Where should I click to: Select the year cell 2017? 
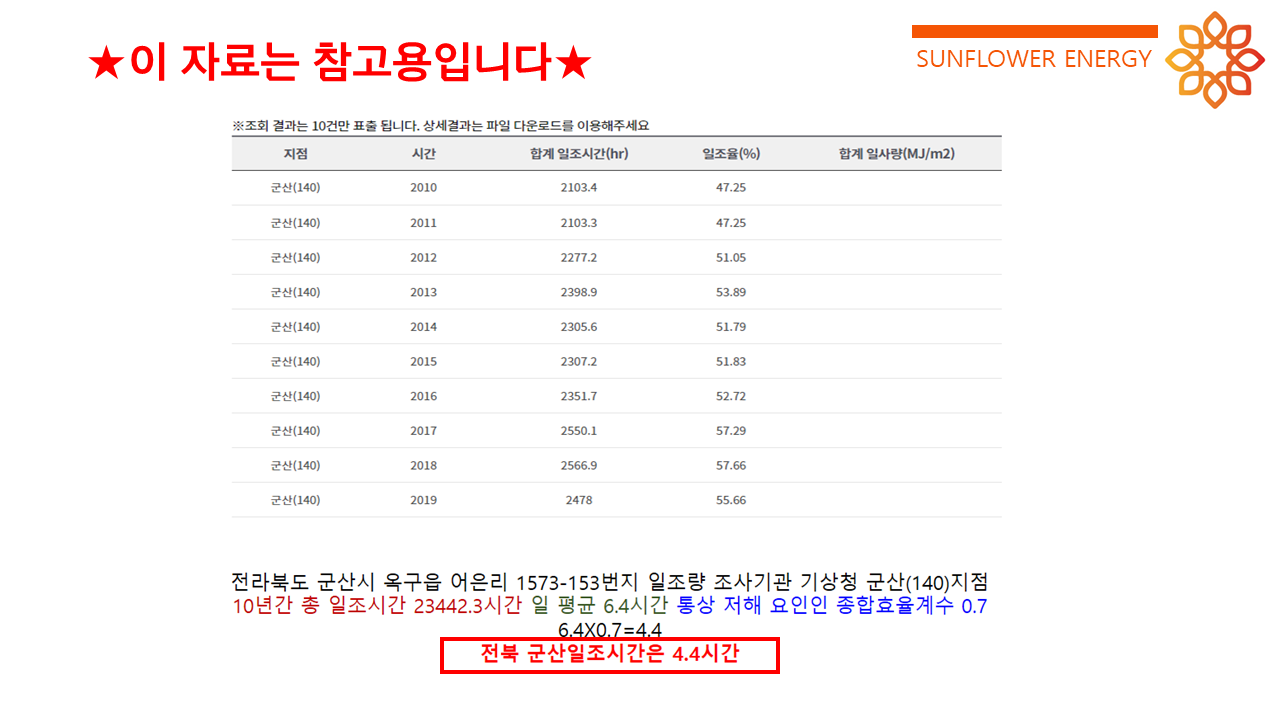424,431
